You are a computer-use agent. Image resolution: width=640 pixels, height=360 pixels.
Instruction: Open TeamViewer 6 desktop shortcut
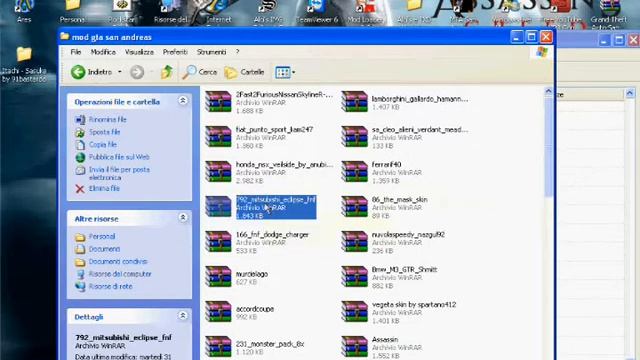tap(318, 11)
